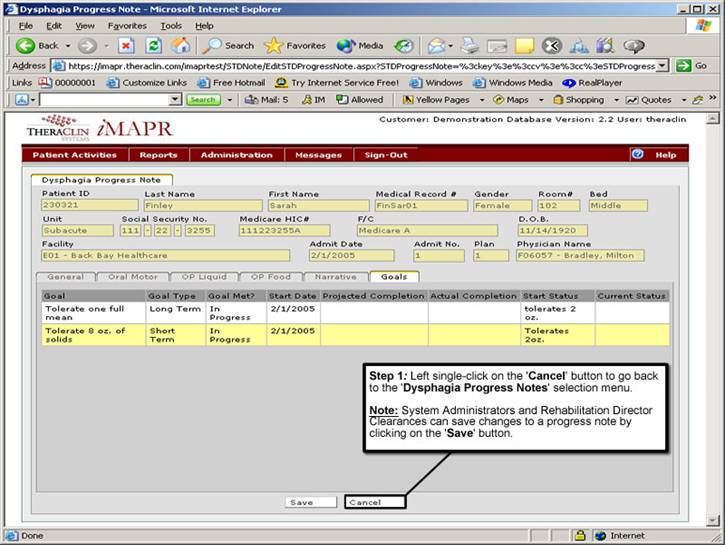The image size is (725, 545).
Task: Click the Allowed popup blocker item
Action: click(360, 99)
